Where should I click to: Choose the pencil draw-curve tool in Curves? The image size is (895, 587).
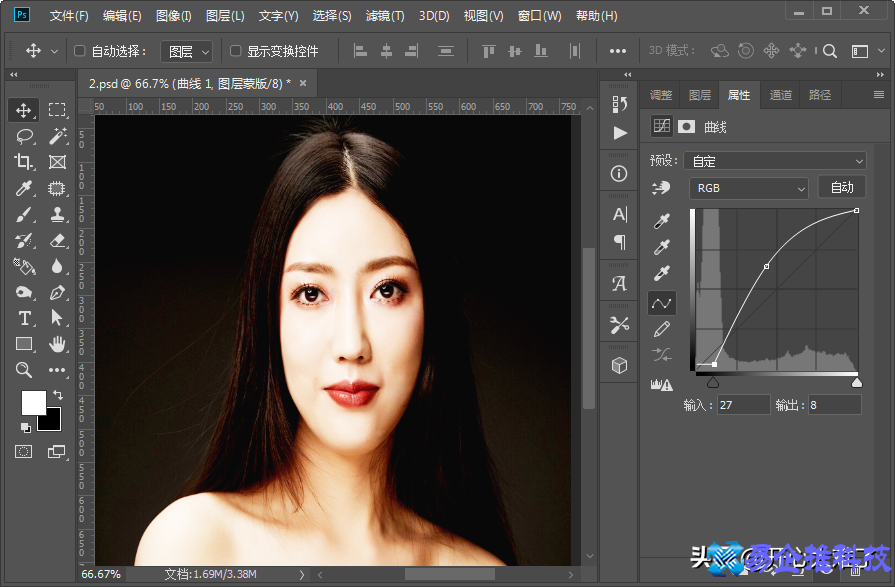pyautogui.click(x=661, y=329)
